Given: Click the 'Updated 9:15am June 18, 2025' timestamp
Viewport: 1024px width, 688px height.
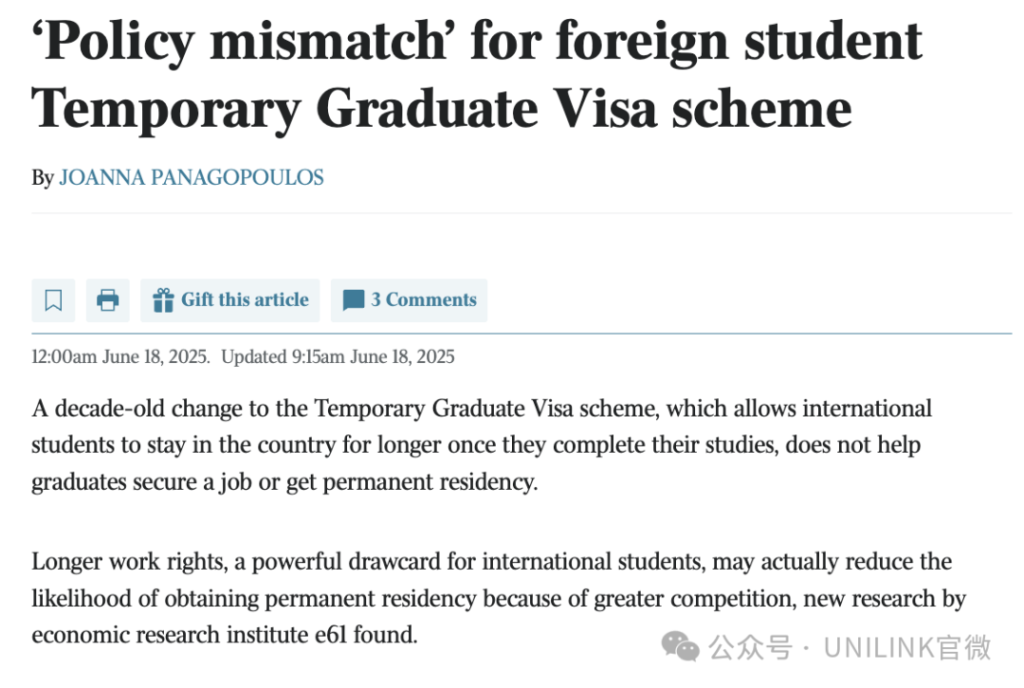Looking at the screenshot, I should [338, 356].
